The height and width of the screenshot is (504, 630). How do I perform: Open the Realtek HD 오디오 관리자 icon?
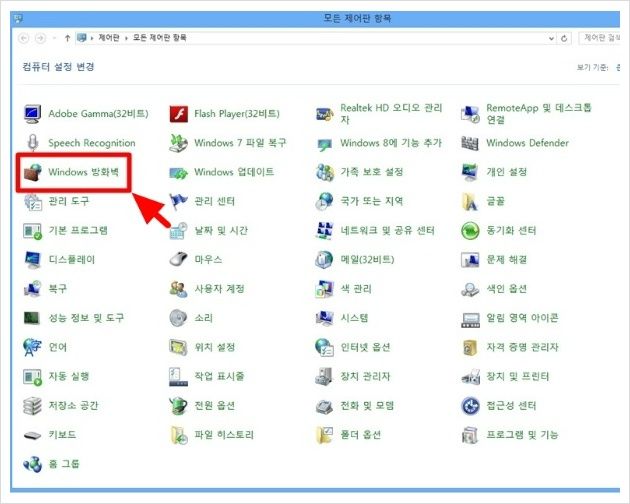click(x=324, y=114)
